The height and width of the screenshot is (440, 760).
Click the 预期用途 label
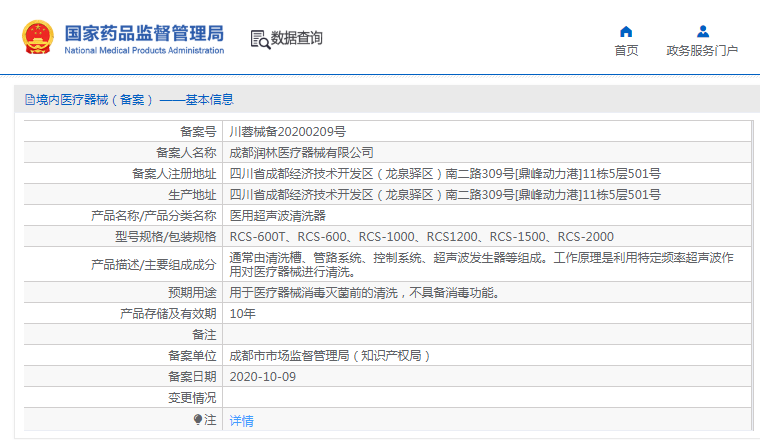click(x=192, y=293)
